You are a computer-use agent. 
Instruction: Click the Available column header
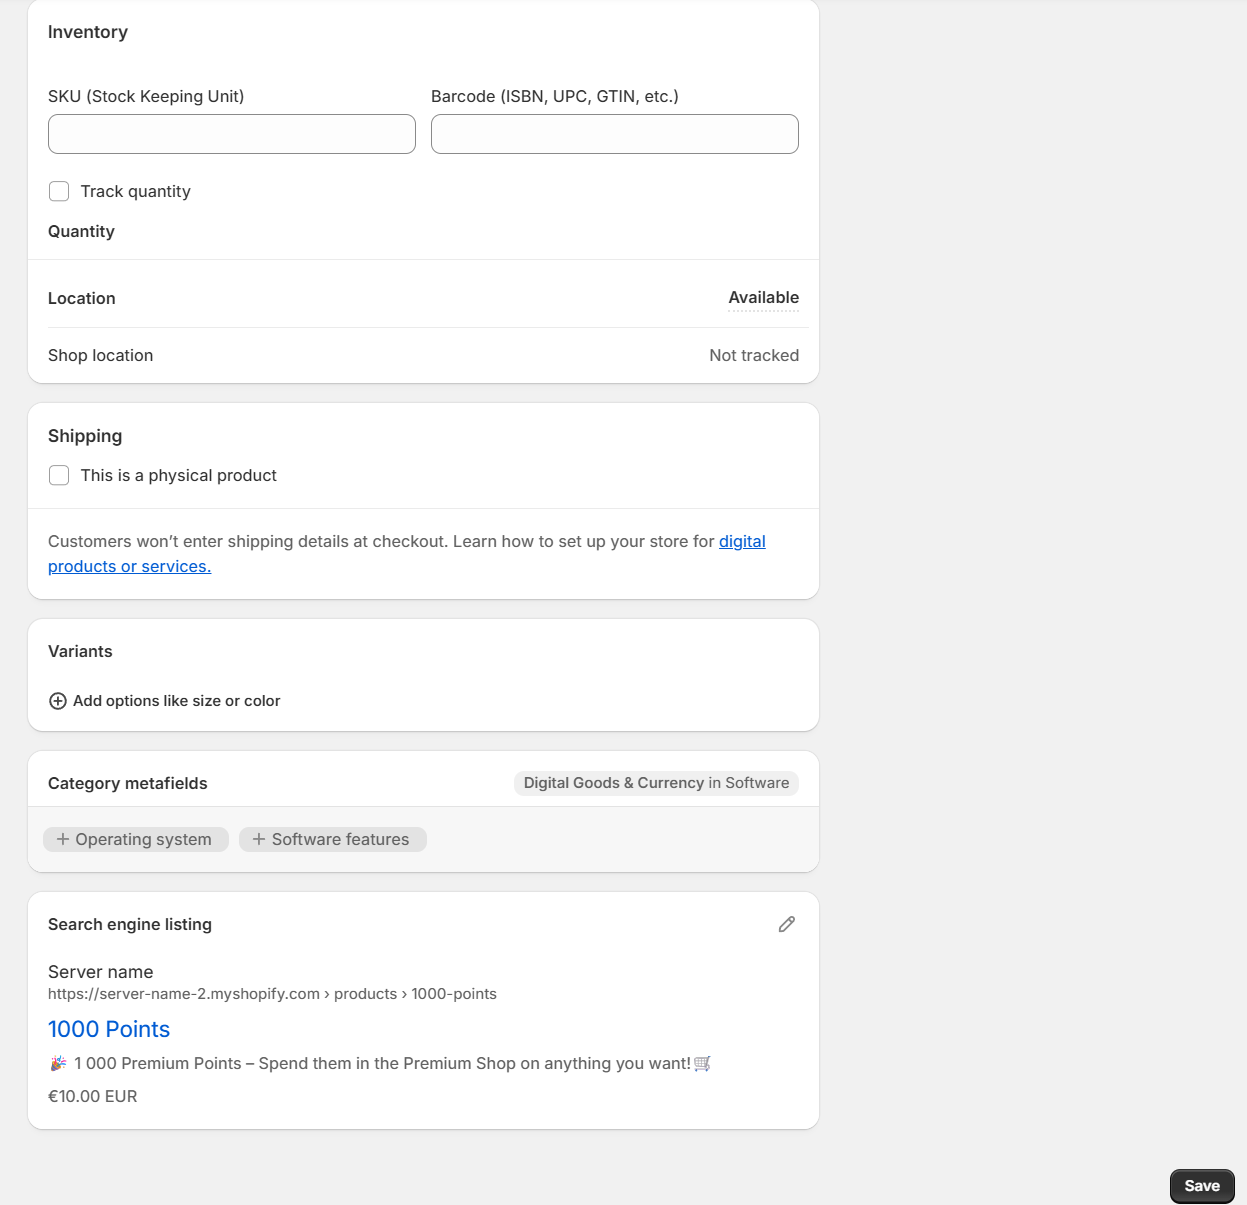(x=763, y=298)
